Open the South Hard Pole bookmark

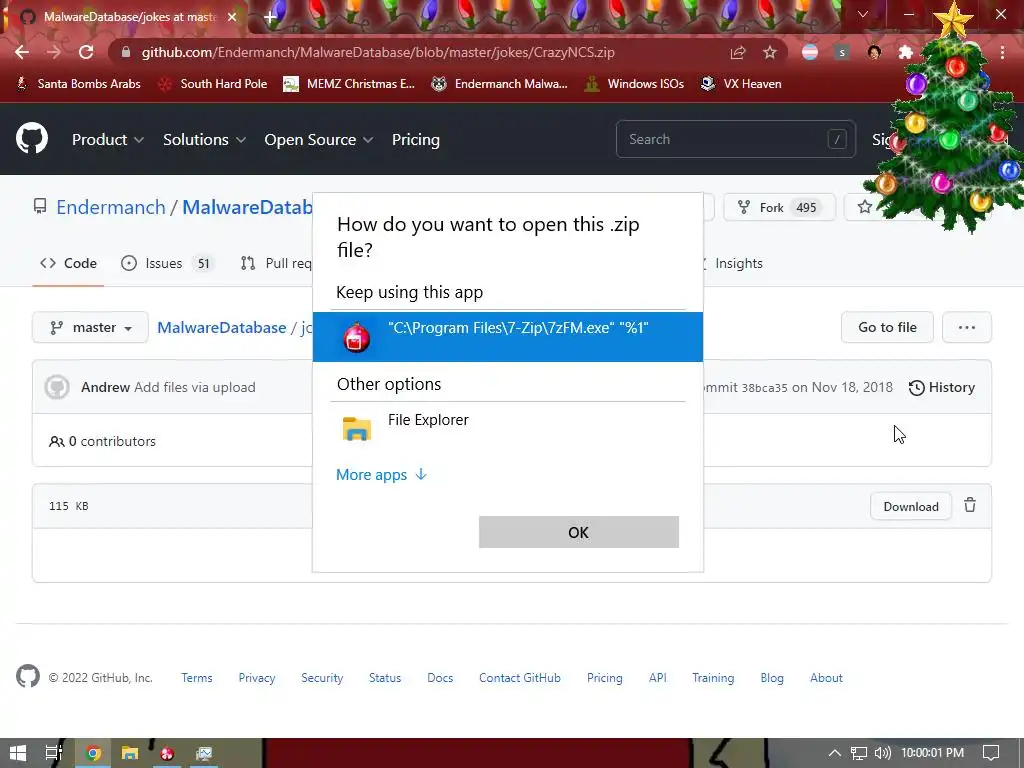(x=213, y=84)
